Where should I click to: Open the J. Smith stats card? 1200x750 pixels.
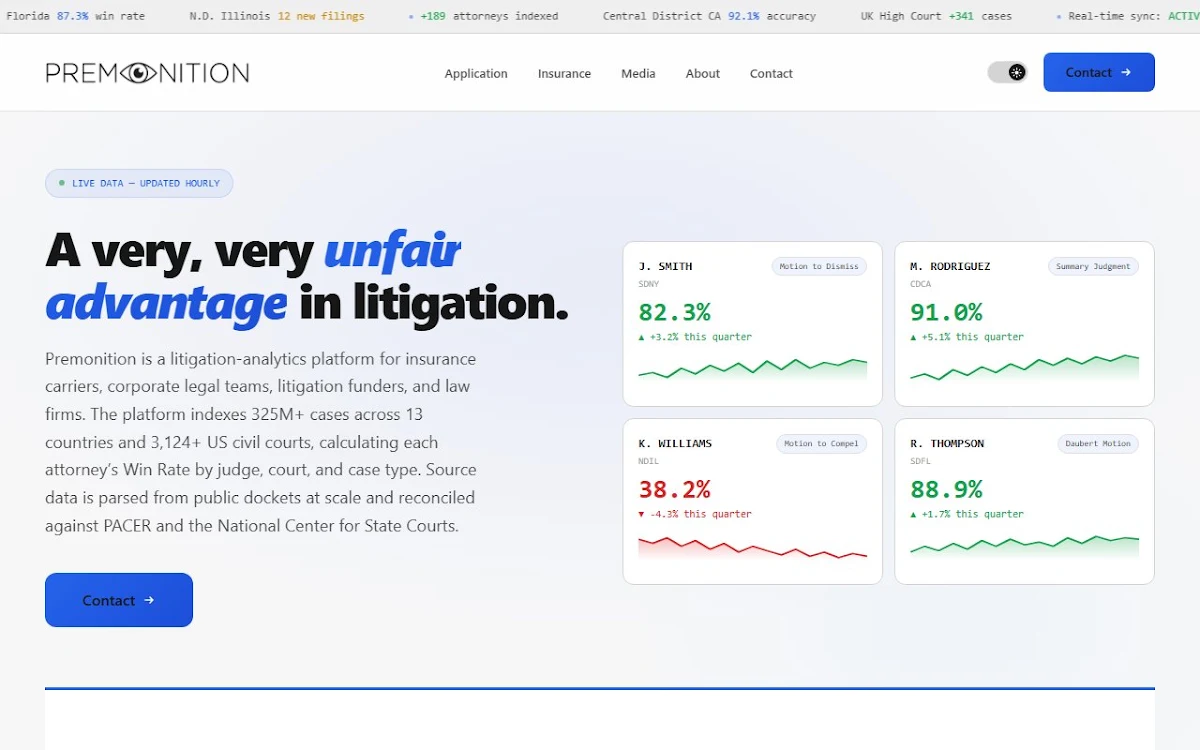pyautogui.click(x=753, y=324)
